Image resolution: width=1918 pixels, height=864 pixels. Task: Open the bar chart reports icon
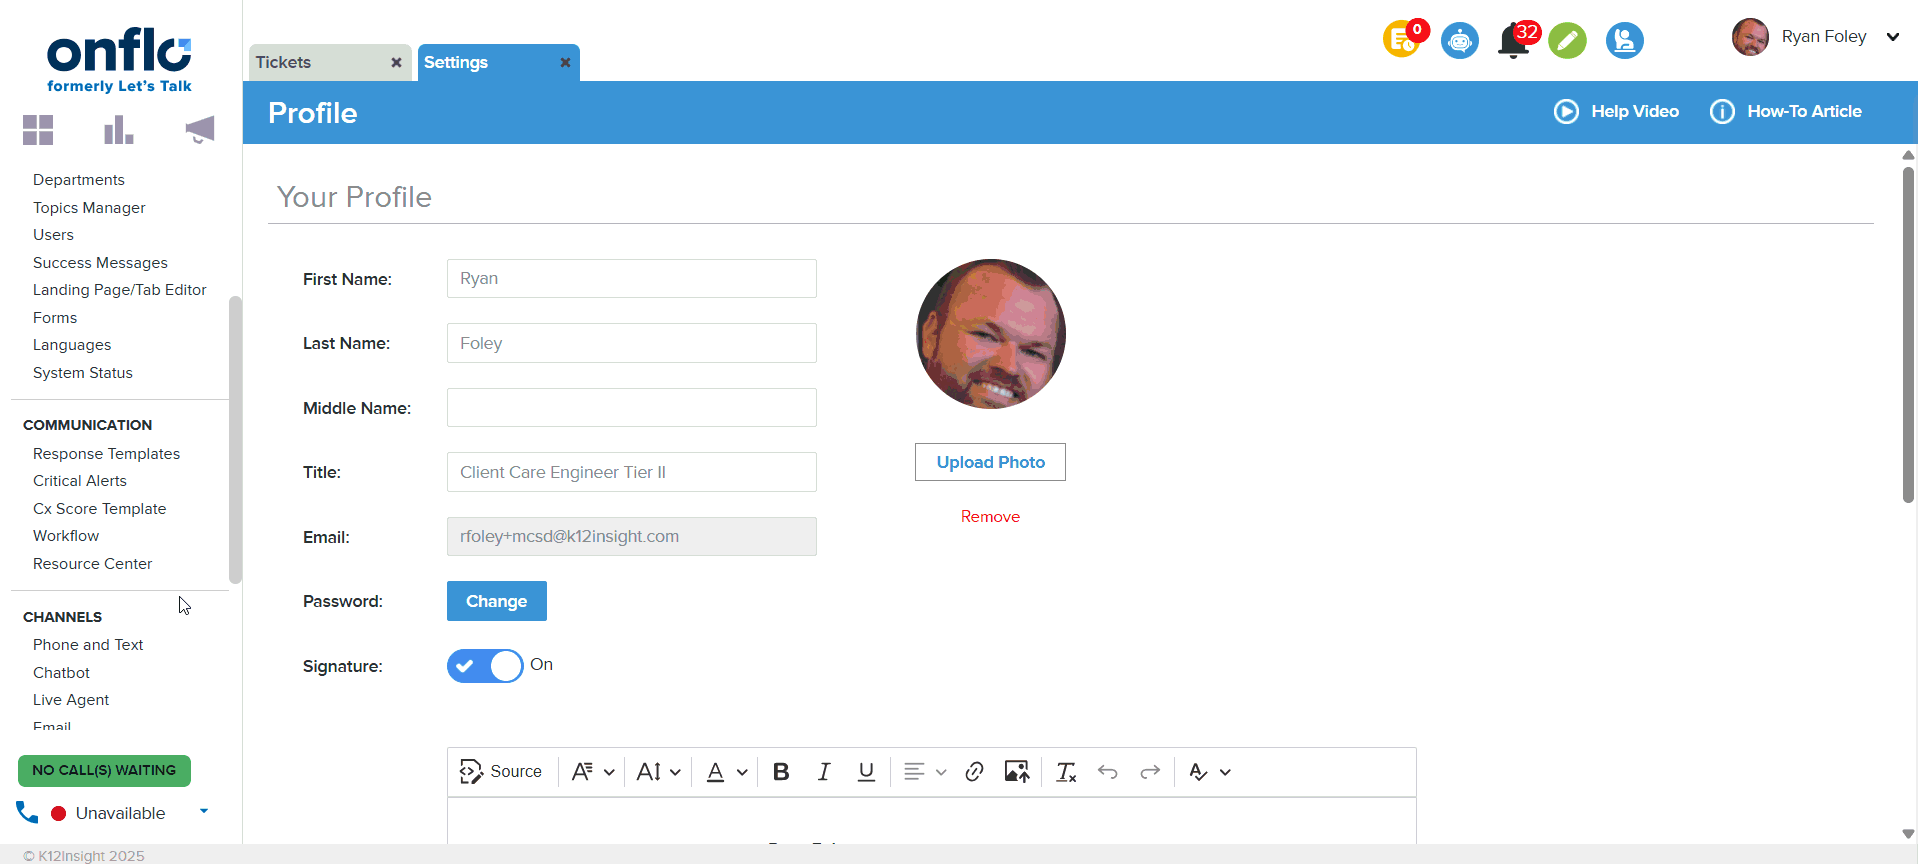(x=118, y=130)
